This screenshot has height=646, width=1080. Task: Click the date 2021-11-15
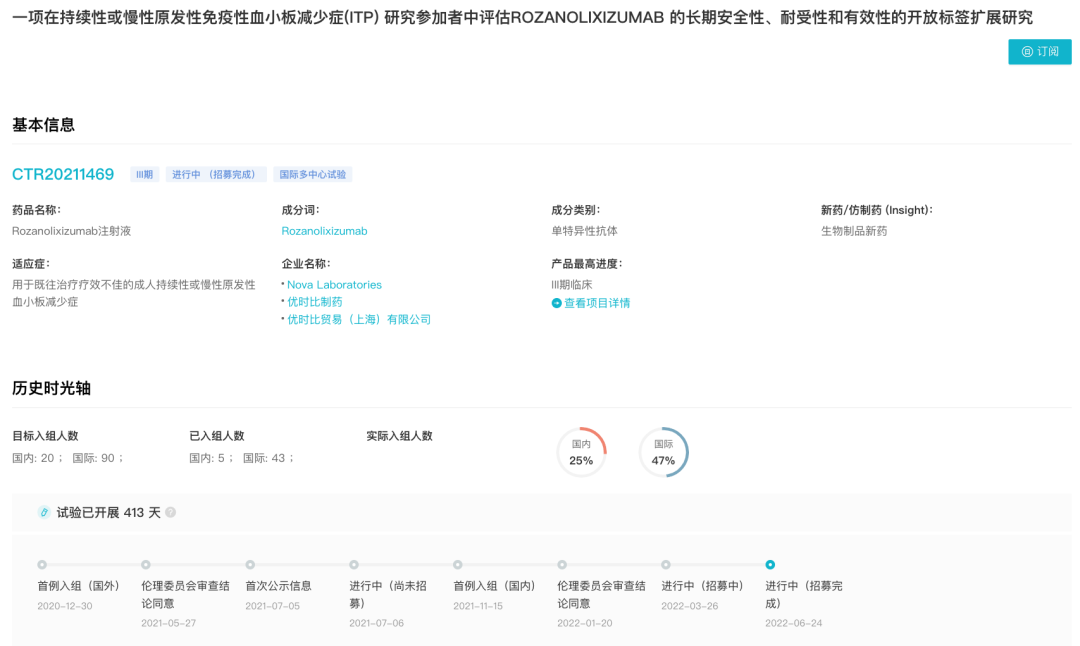point(478,606)
